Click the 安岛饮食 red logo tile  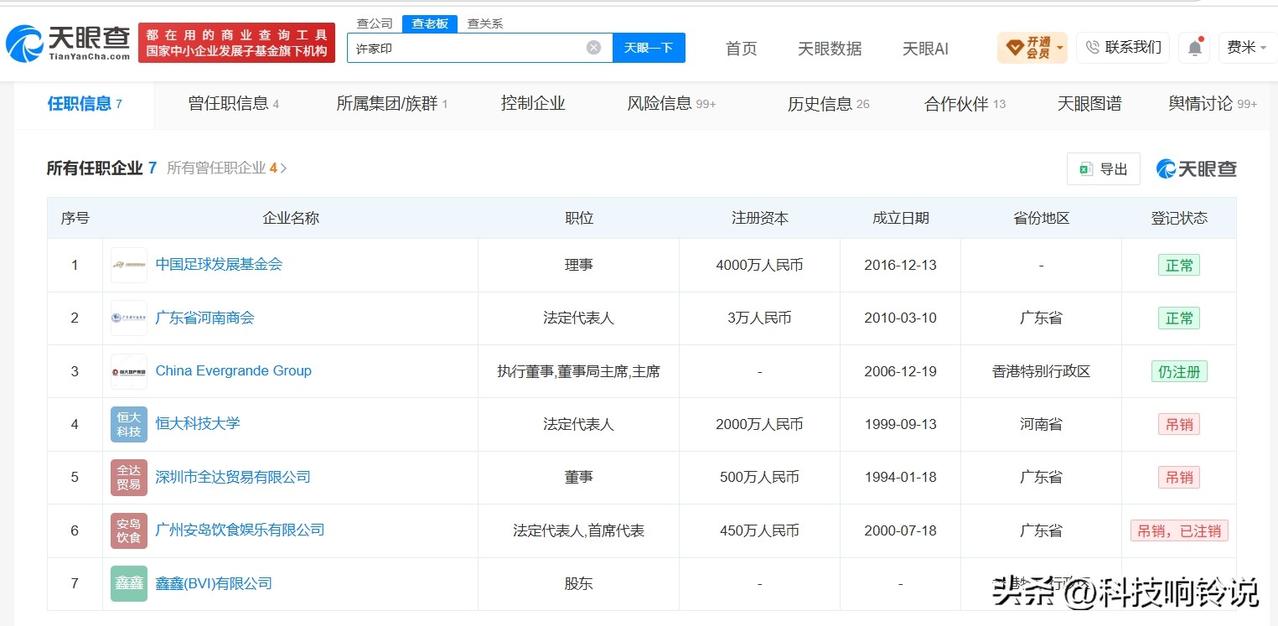coord(129,530)
